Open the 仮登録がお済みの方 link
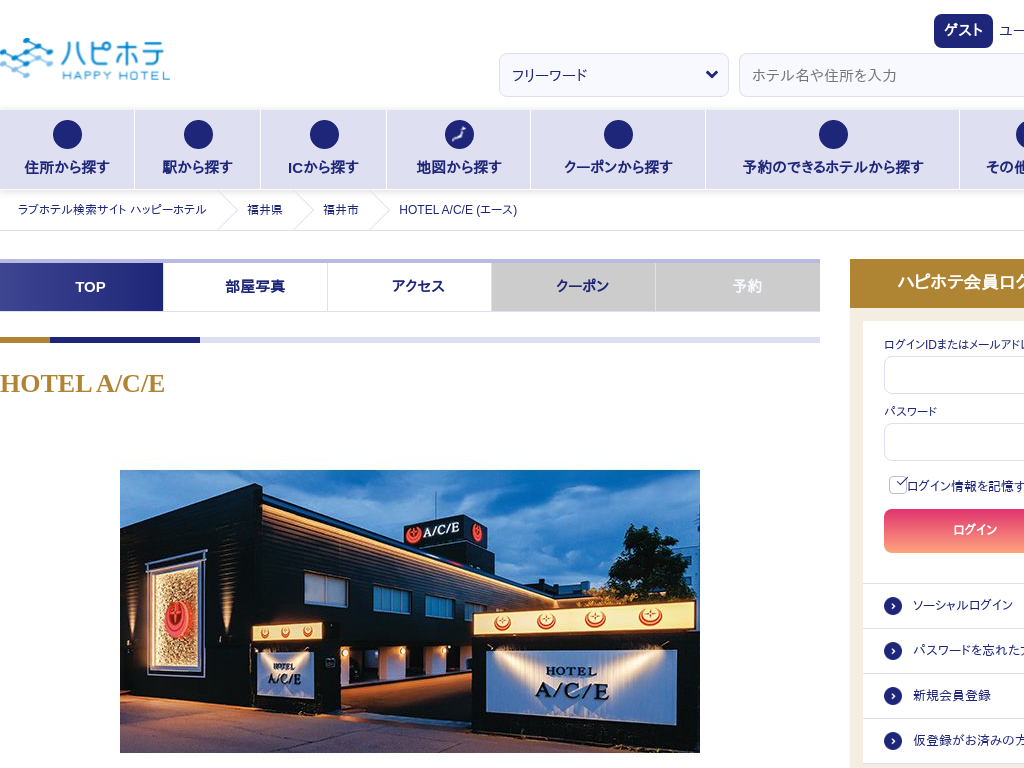Screen dimensions: 1024x768 pyautogui.click(x=968, y=740)
